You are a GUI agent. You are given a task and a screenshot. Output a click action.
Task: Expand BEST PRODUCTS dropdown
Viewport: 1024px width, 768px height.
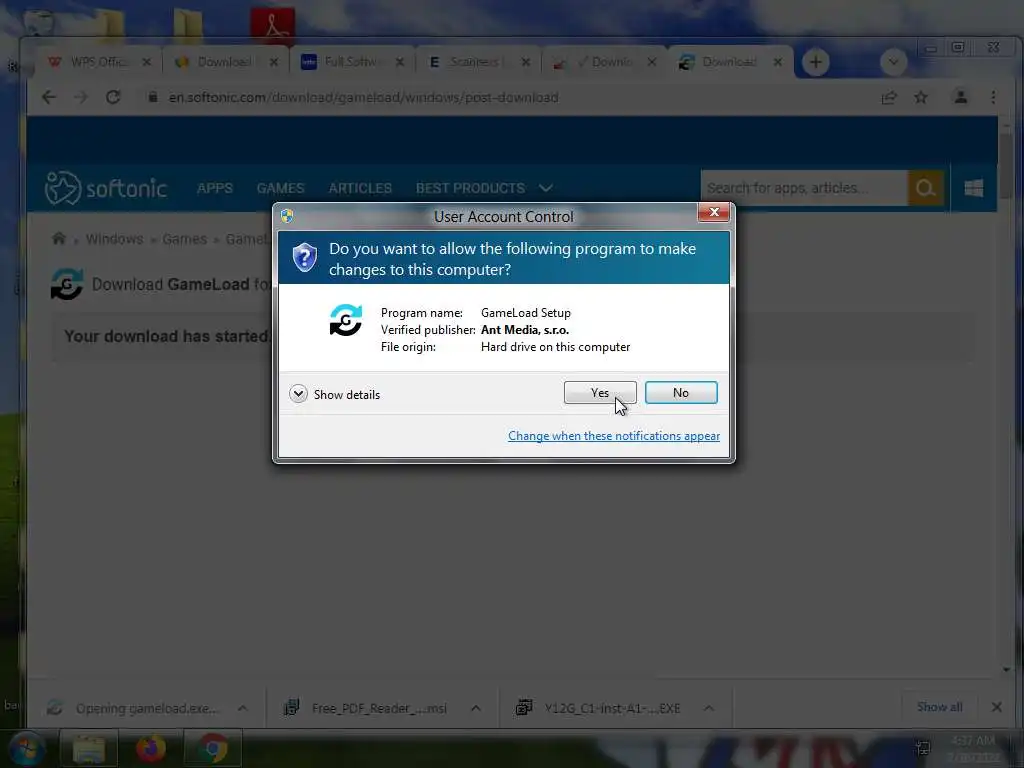point(484,188)
